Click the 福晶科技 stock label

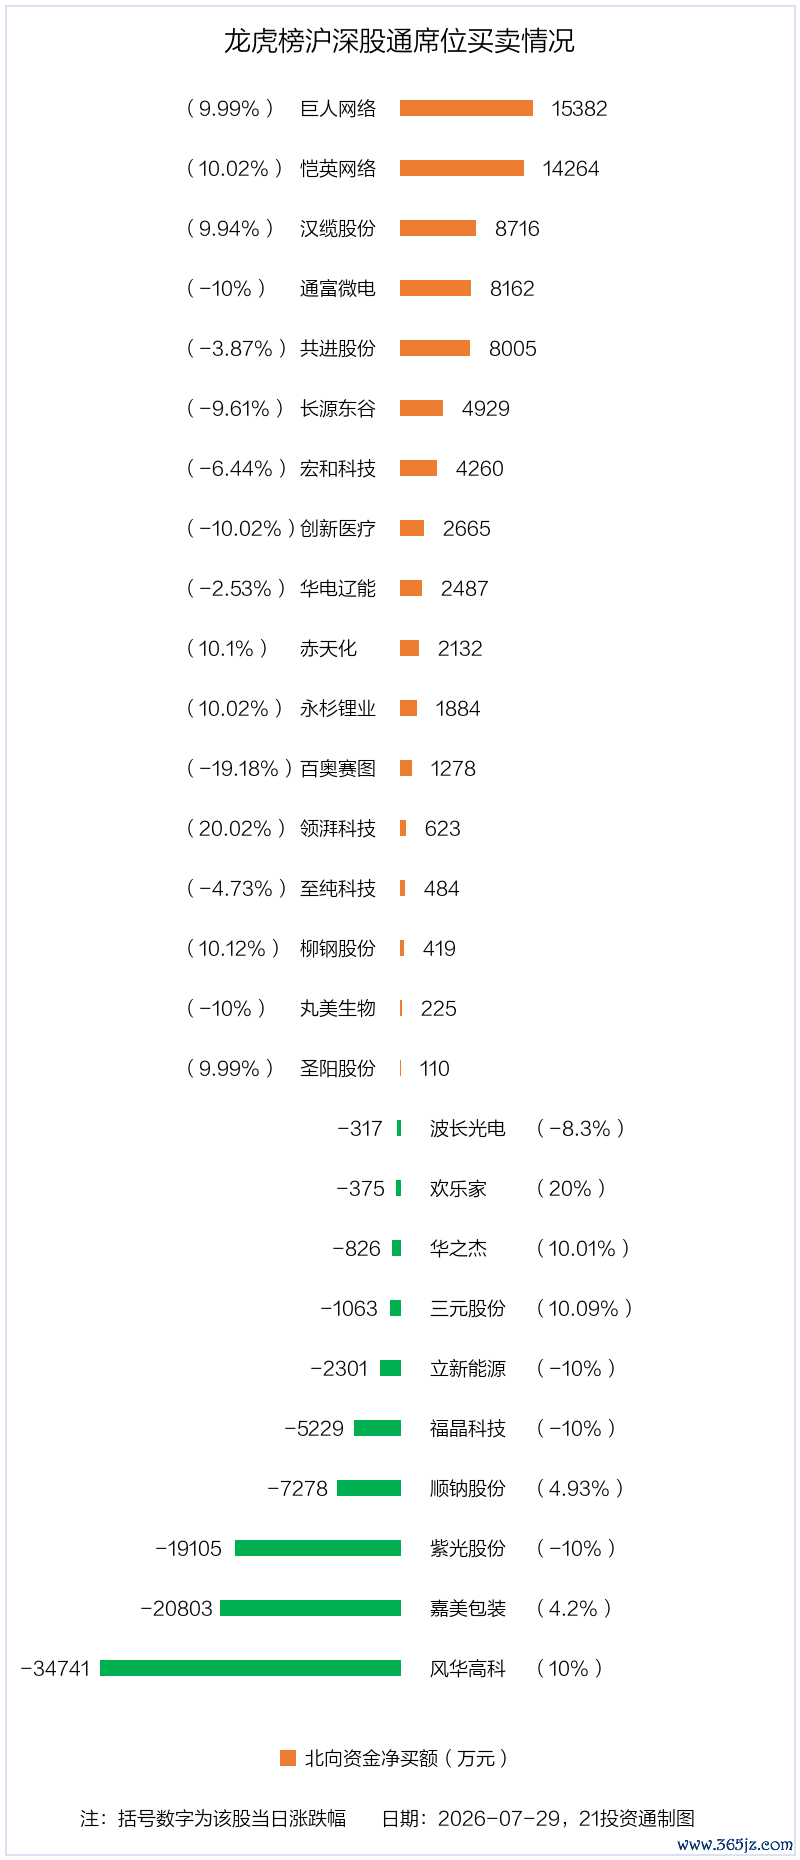coord(468,1428)
